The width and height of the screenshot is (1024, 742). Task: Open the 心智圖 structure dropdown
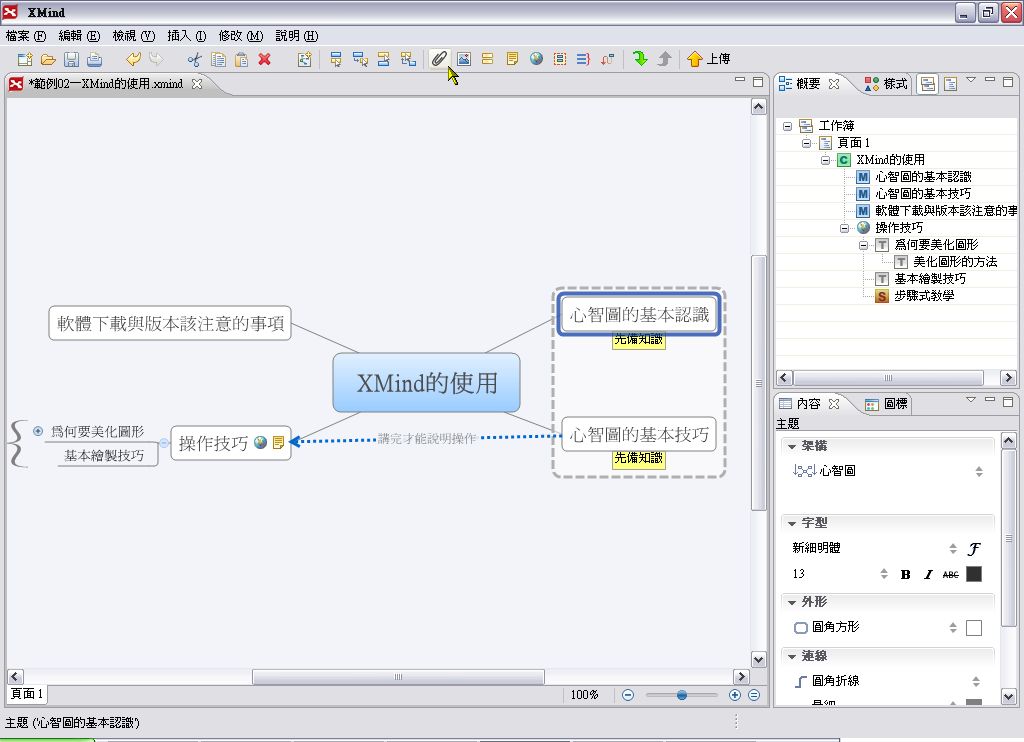pos(979,471)
